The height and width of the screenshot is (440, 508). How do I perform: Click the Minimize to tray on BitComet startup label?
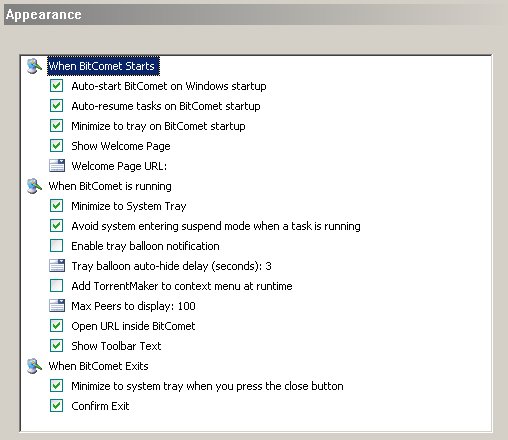158,126
